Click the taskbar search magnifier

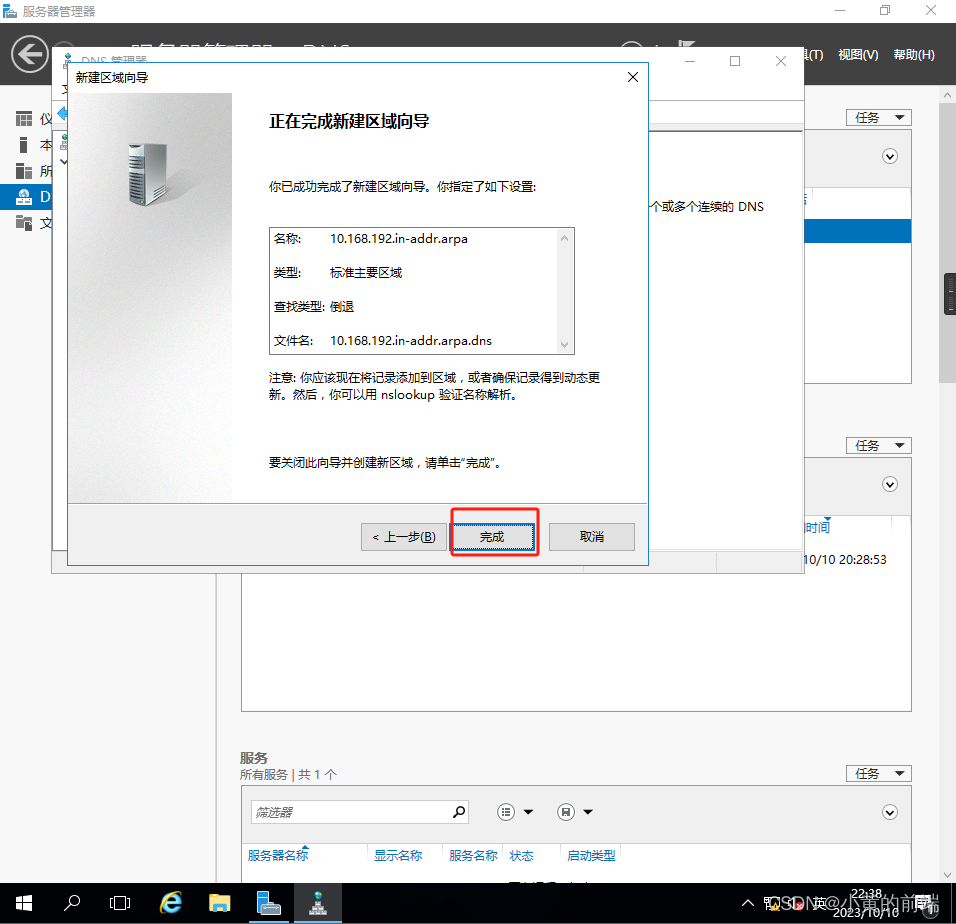71,903
